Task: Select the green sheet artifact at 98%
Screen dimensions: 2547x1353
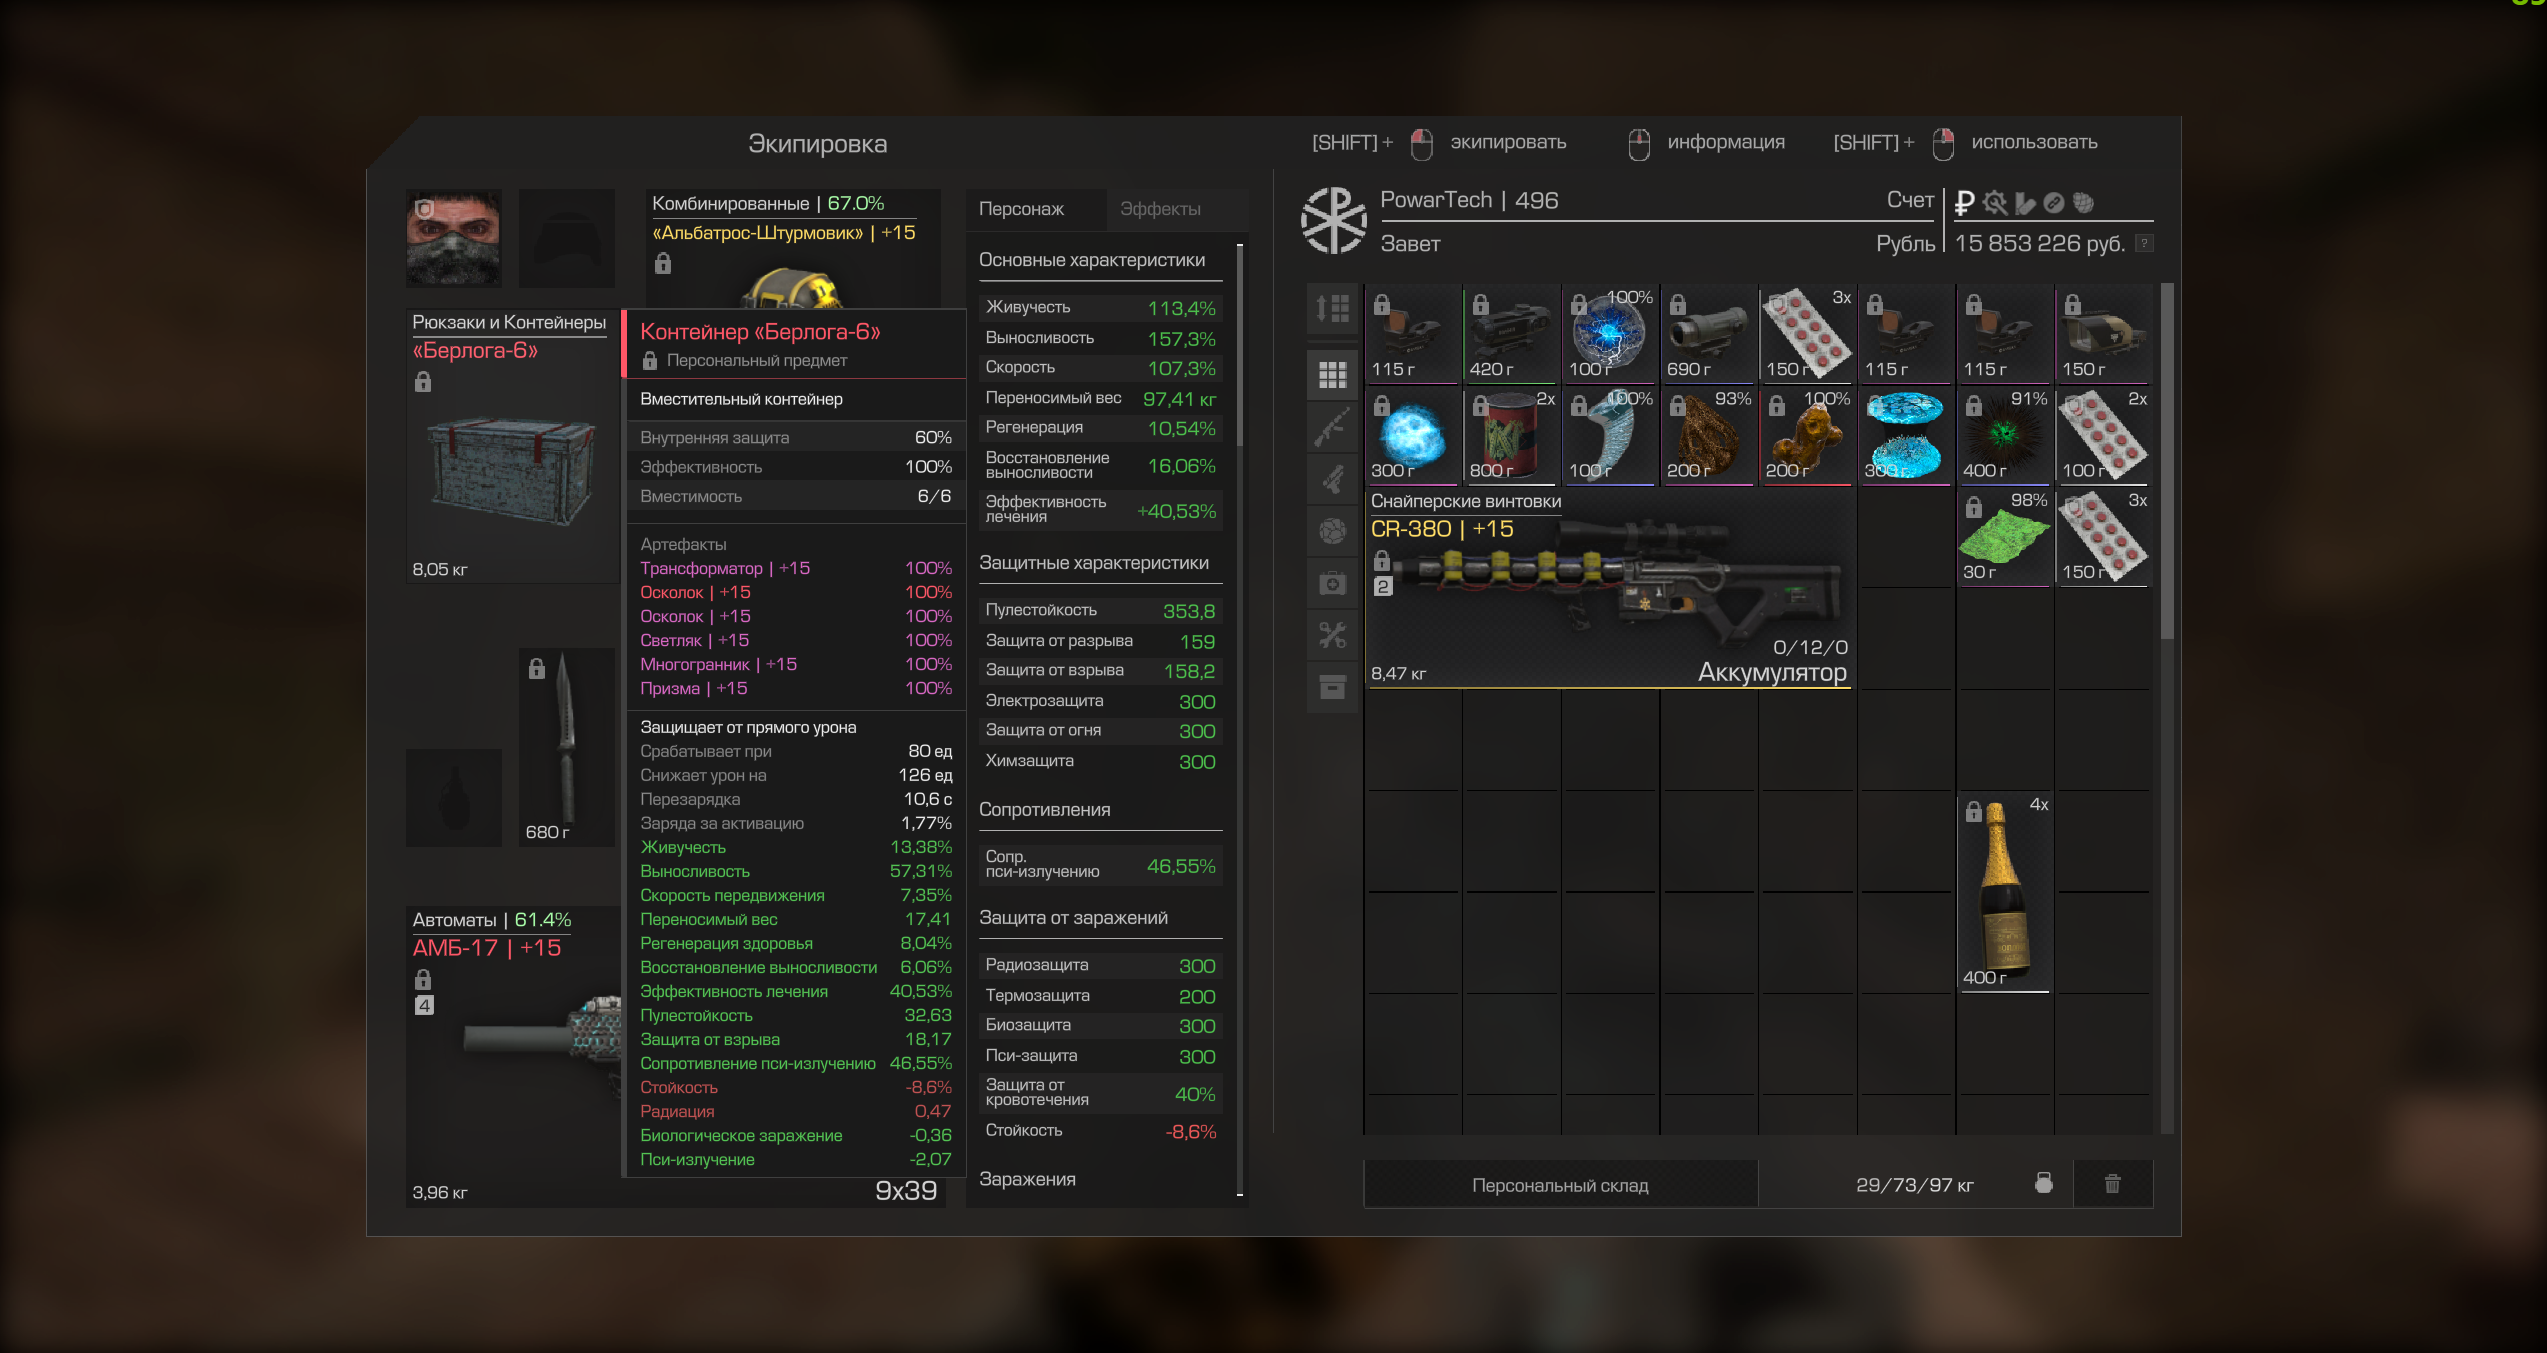Action: [2003, 537]
